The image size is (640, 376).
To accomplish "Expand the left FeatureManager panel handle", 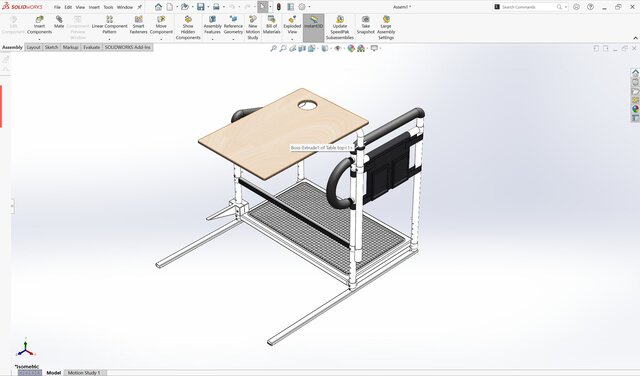I will (12, 205).
